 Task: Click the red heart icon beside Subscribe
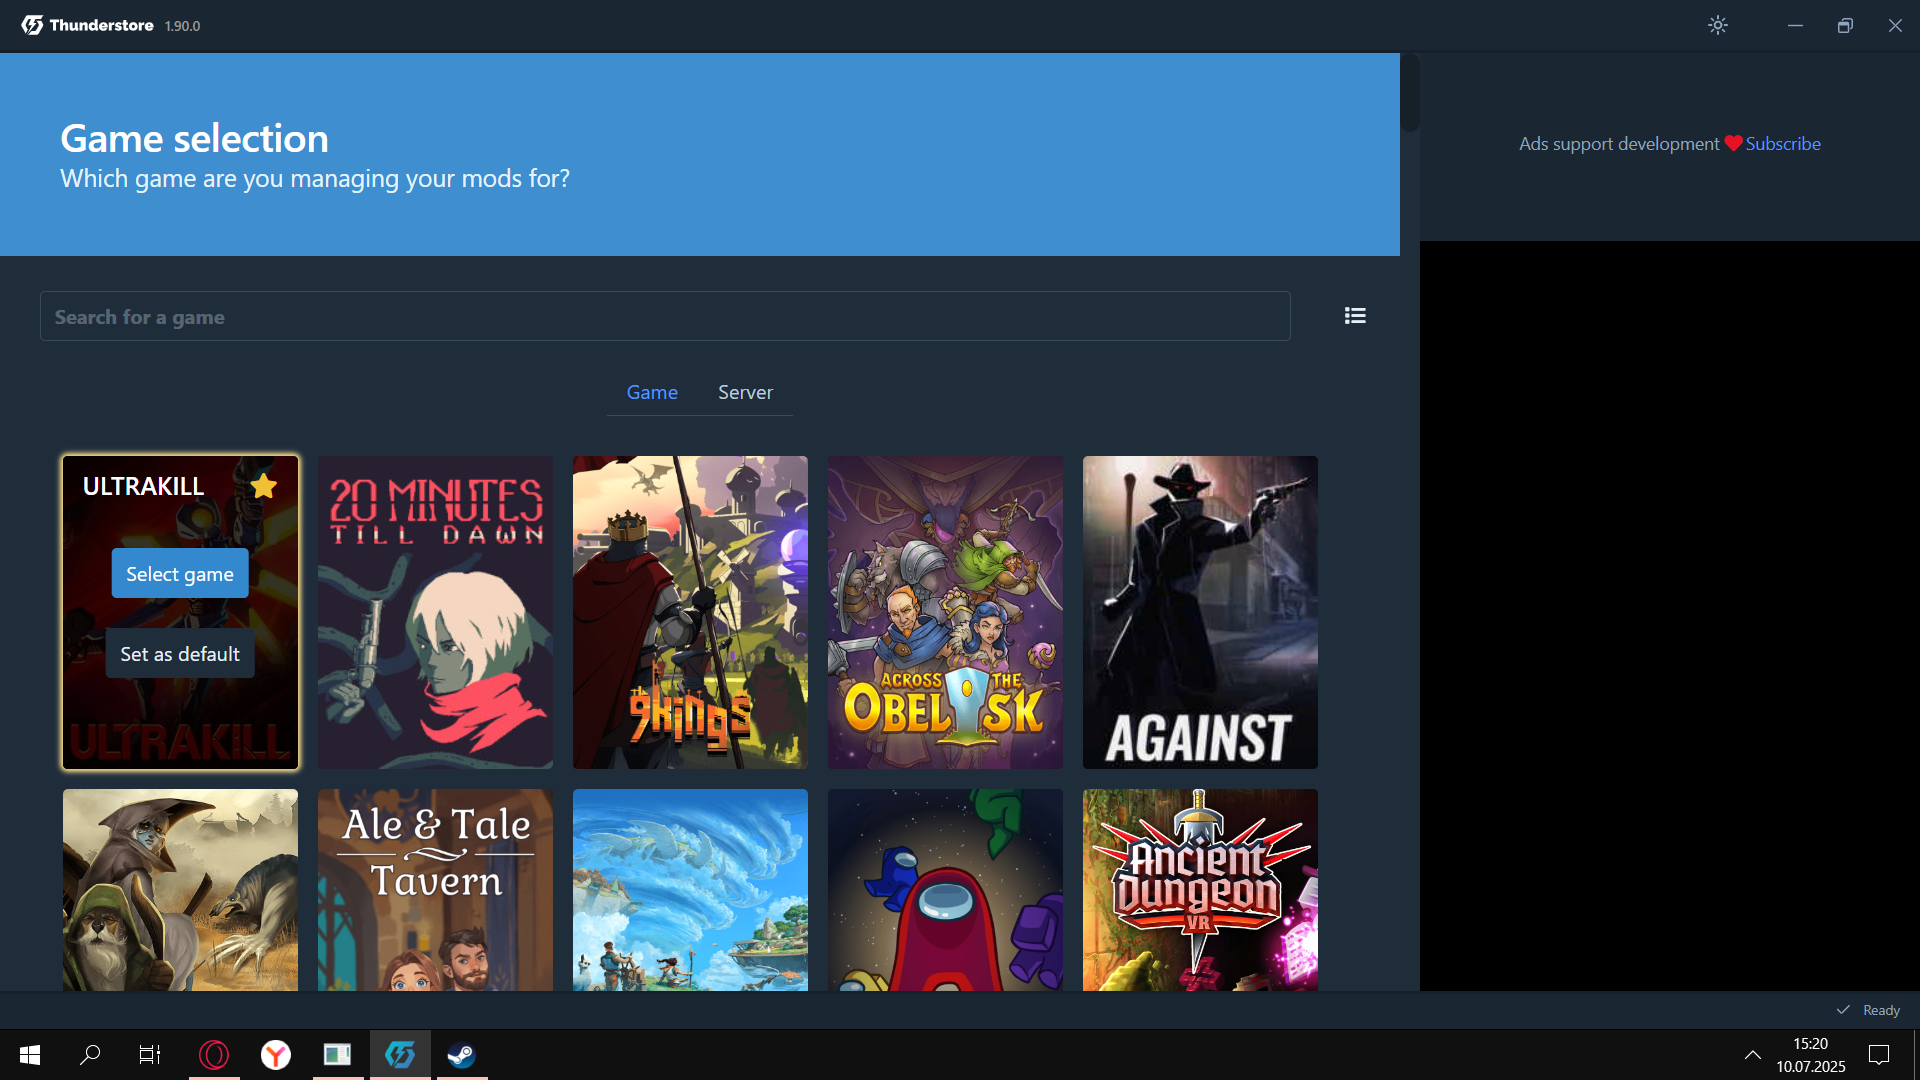(x=1733, y=144)
